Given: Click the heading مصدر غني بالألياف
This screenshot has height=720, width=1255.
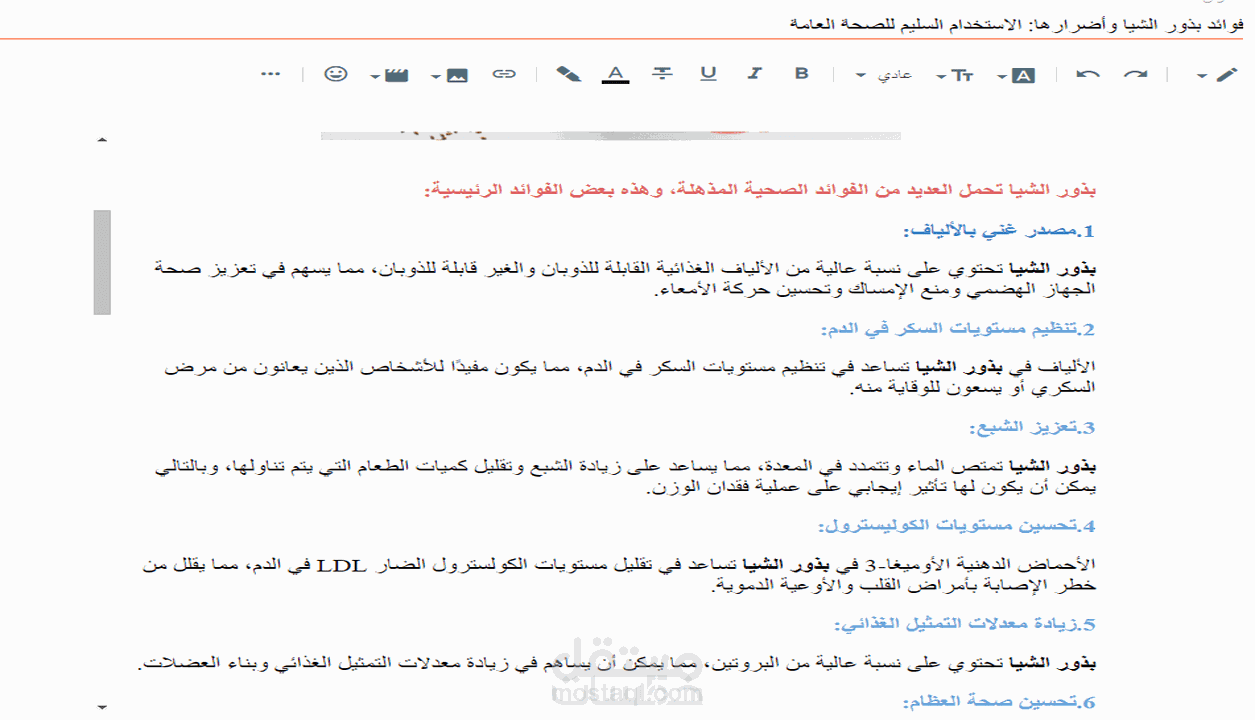Looking at the screenshot, I should (1000, 231).
